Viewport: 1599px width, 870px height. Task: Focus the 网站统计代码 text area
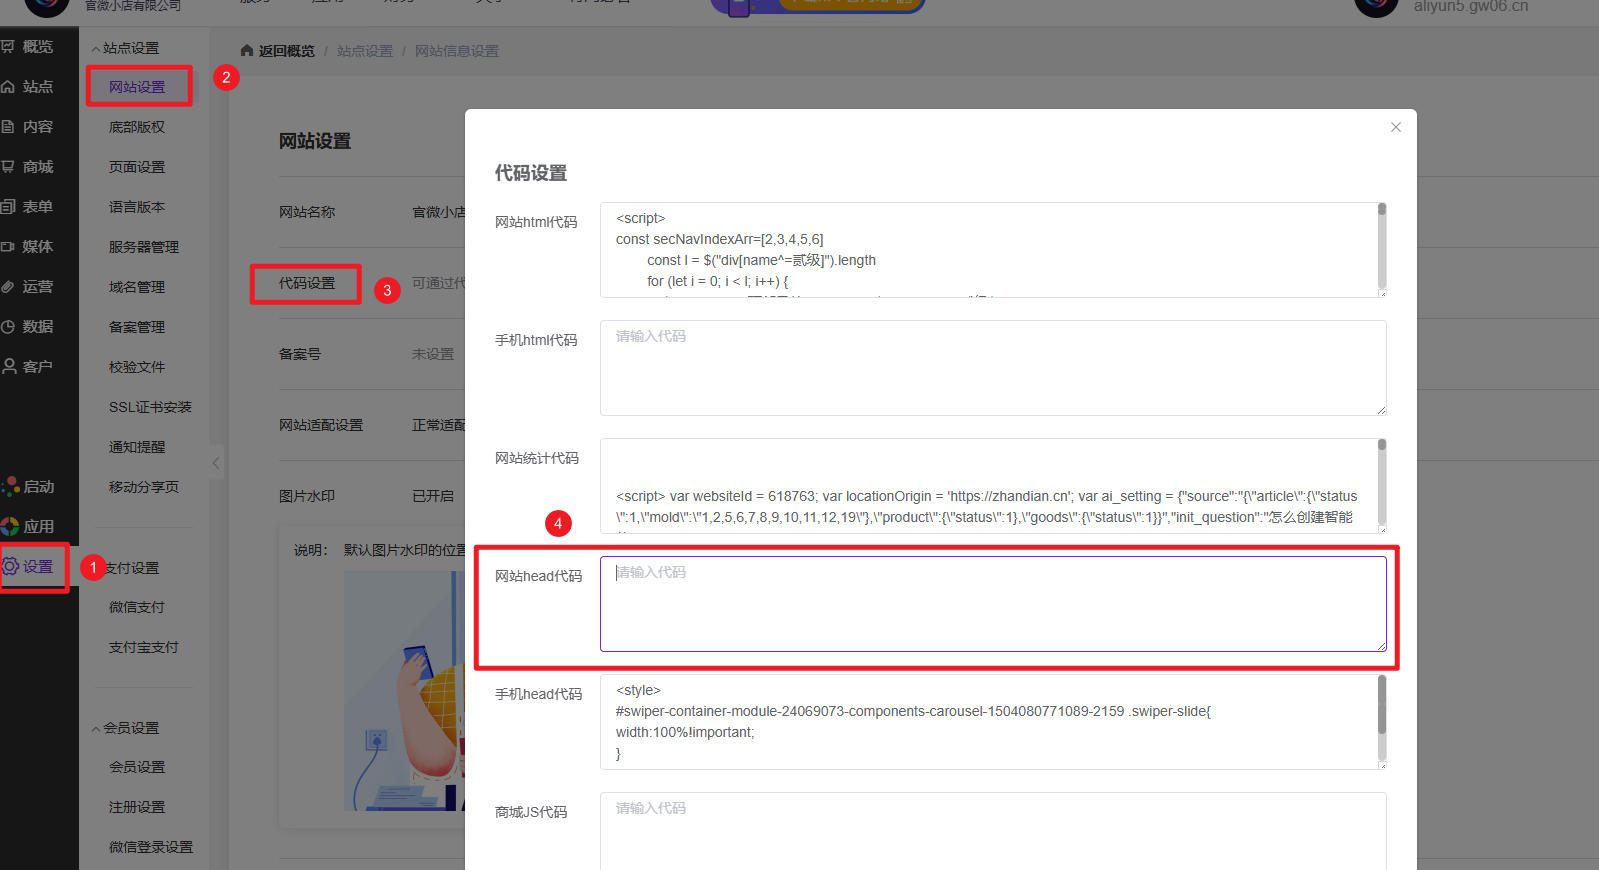tap(988, 486)
